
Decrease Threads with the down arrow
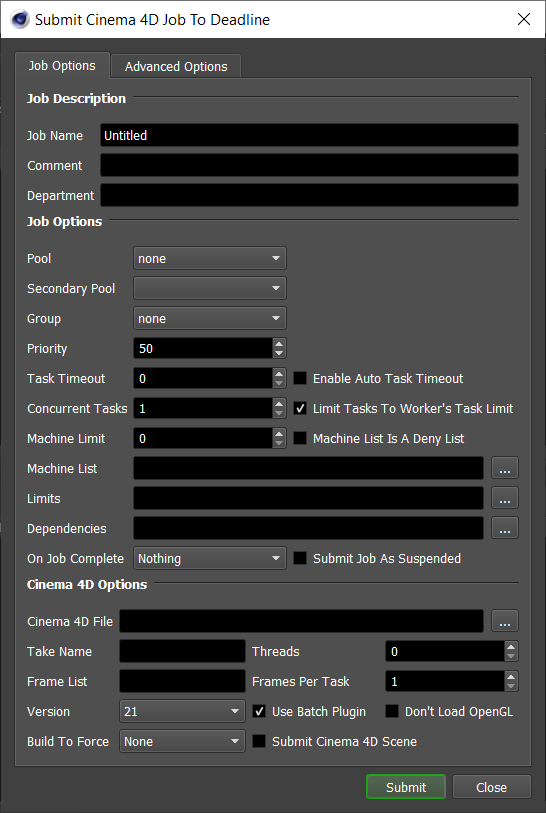tap(511, 656)
